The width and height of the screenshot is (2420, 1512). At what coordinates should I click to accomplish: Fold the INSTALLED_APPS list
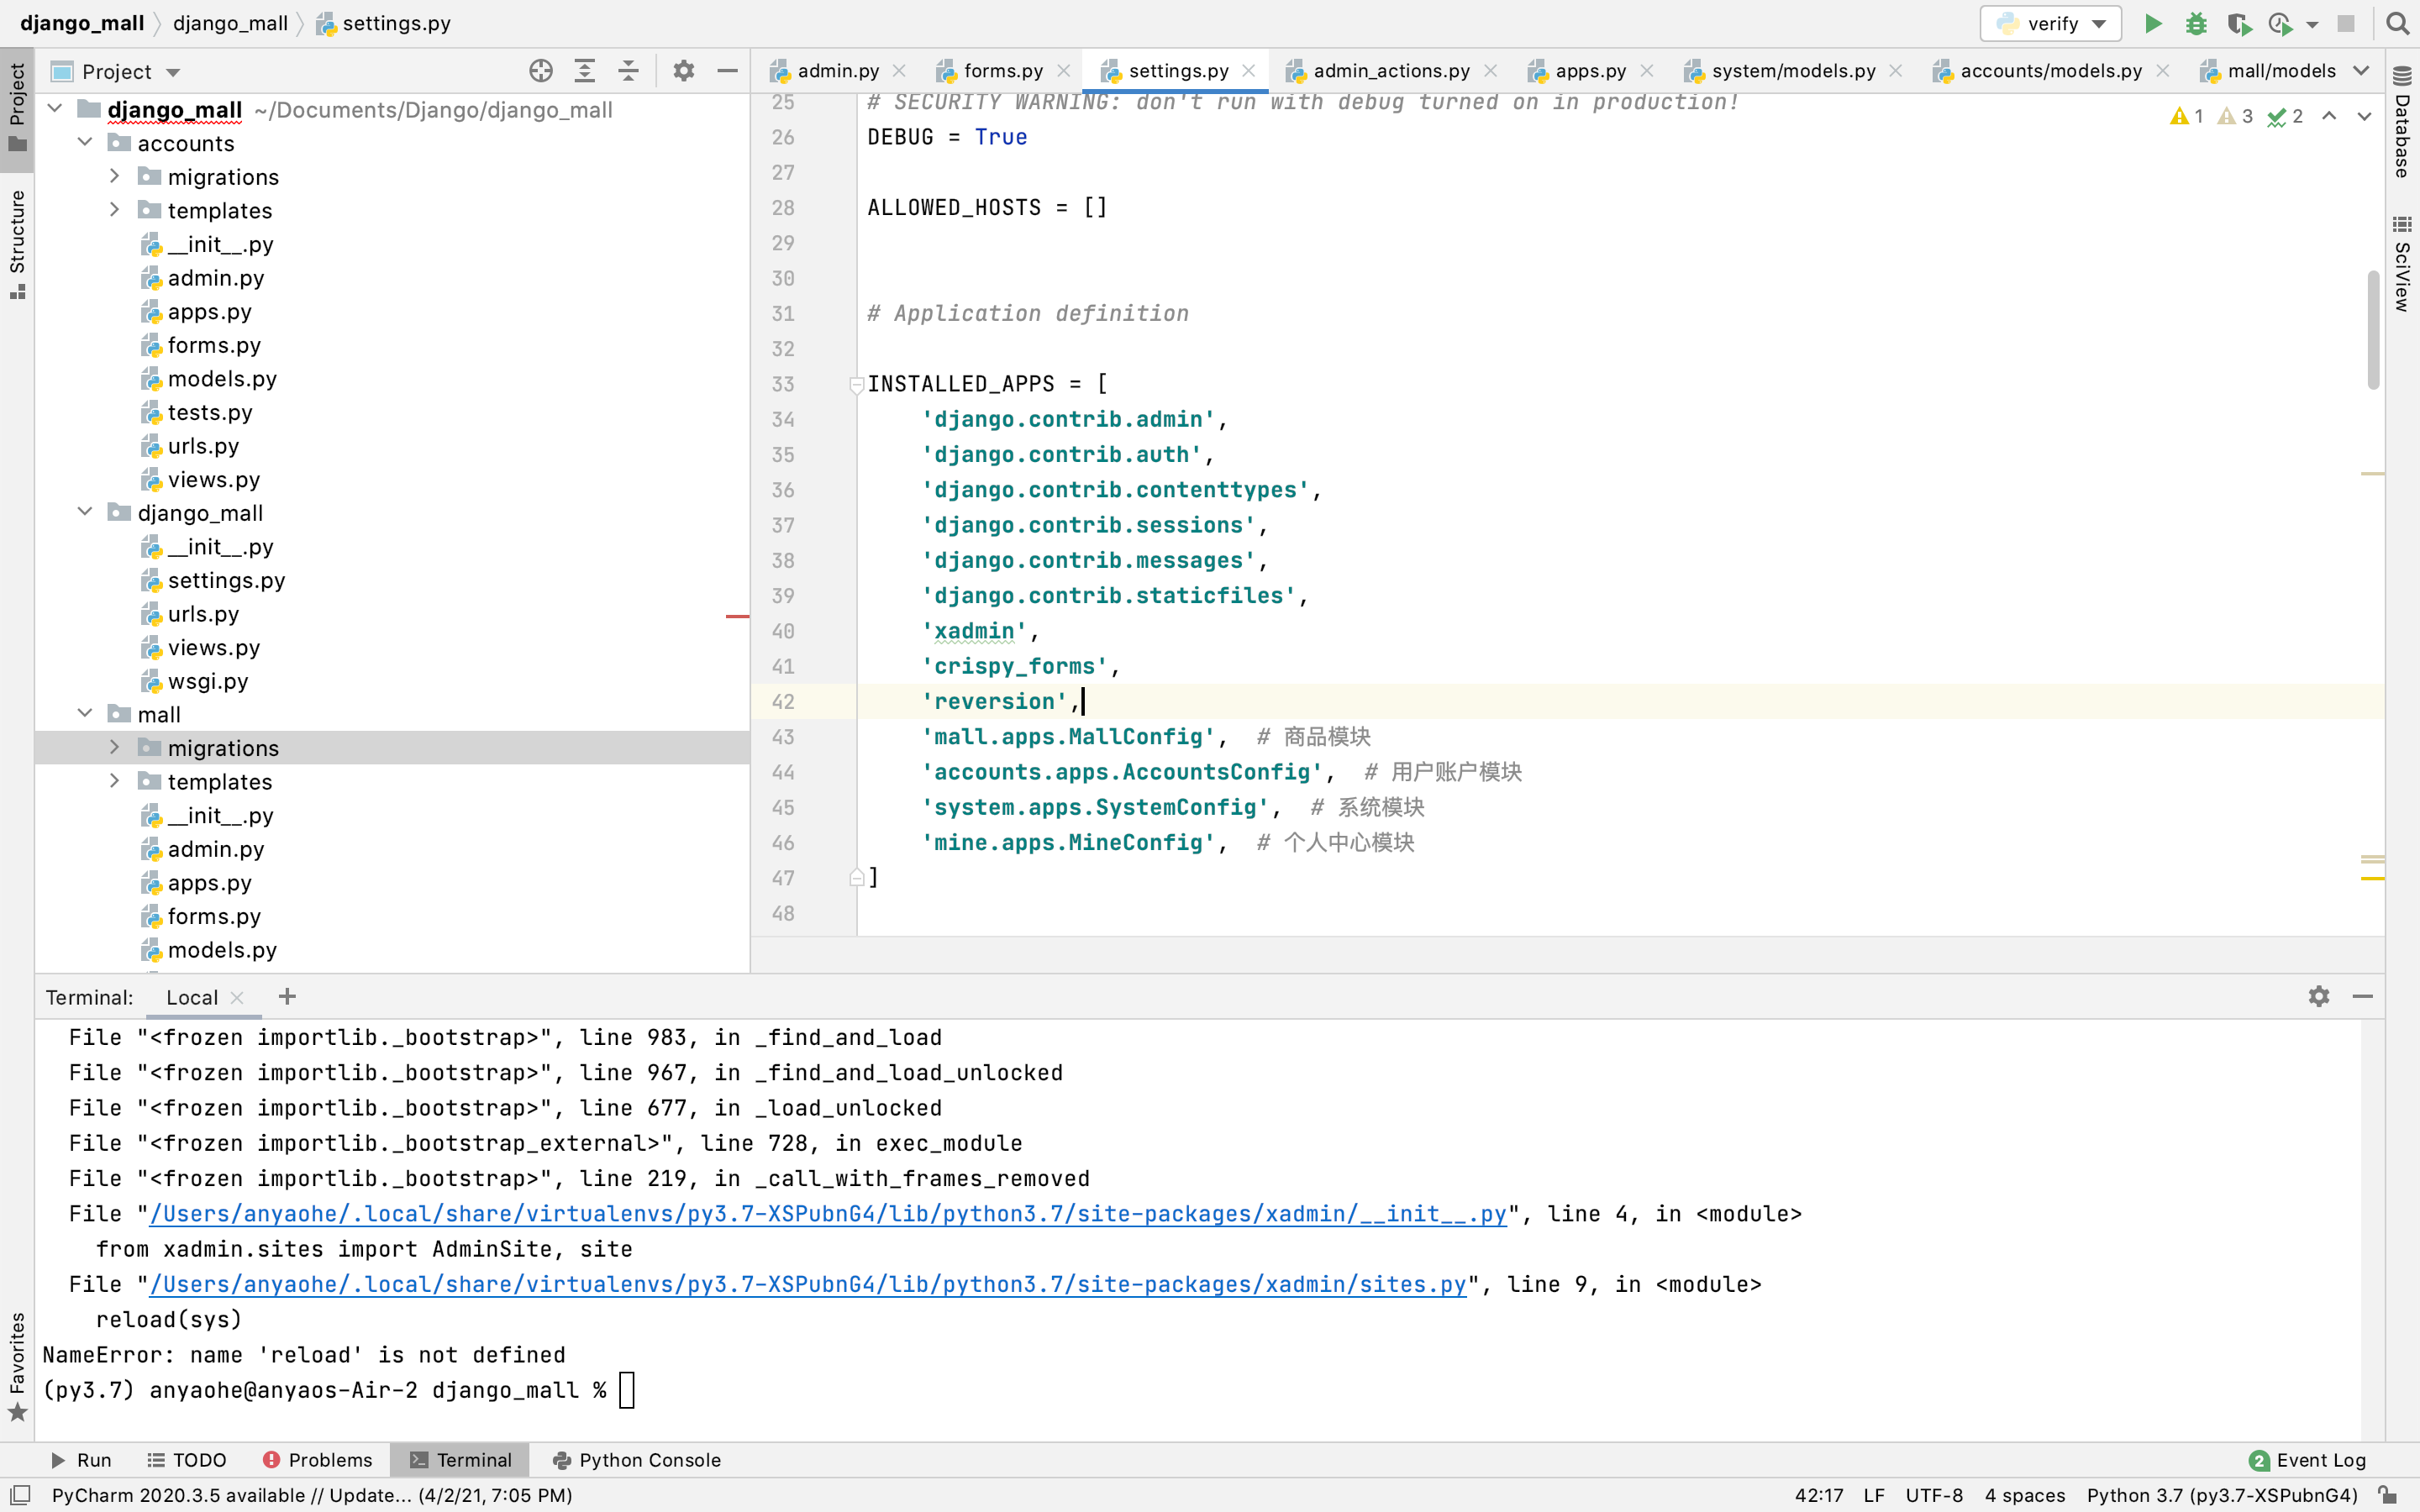[856, 384]
